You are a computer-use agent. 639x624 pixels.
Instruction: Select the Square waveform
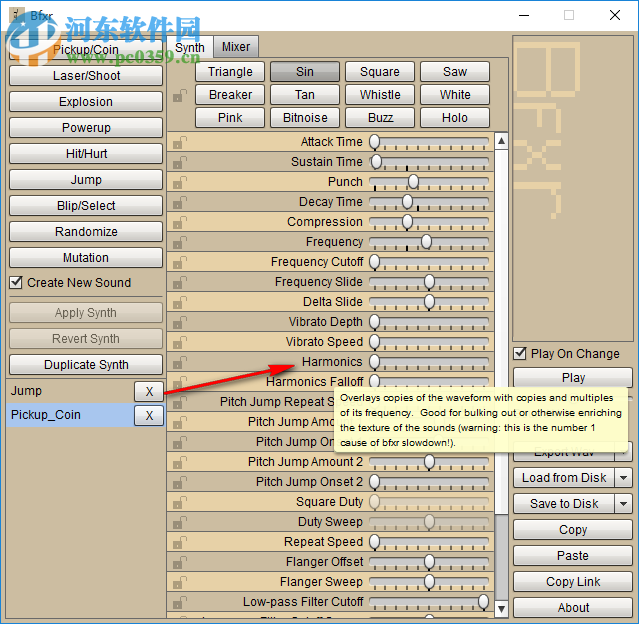[380, 72]
